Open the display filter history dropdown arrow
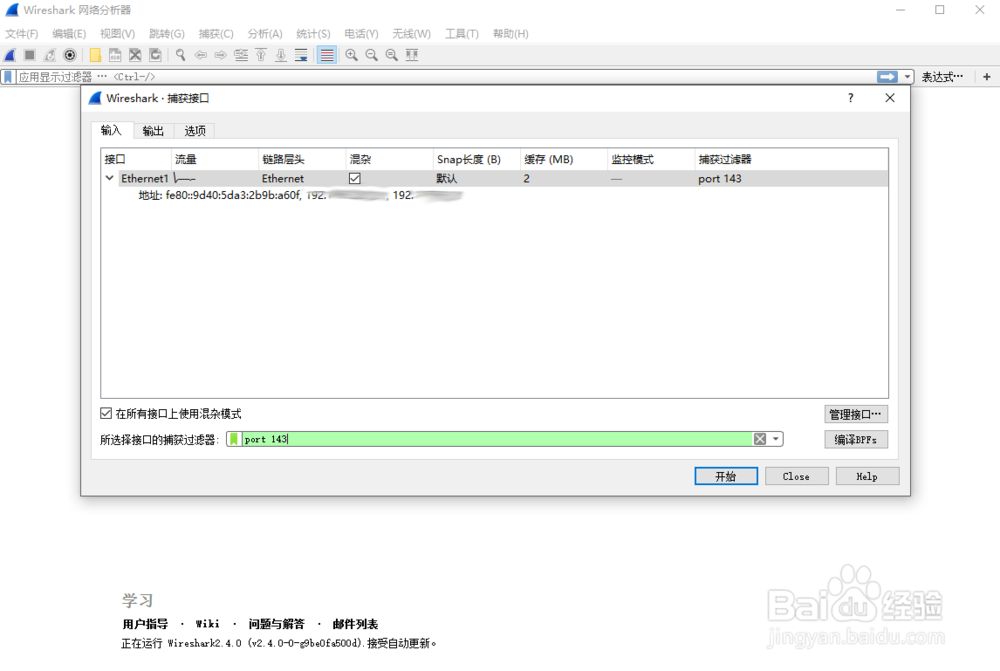Image resolution: width=1000 pixels, height=671 pixels. [x=907, y=77]
